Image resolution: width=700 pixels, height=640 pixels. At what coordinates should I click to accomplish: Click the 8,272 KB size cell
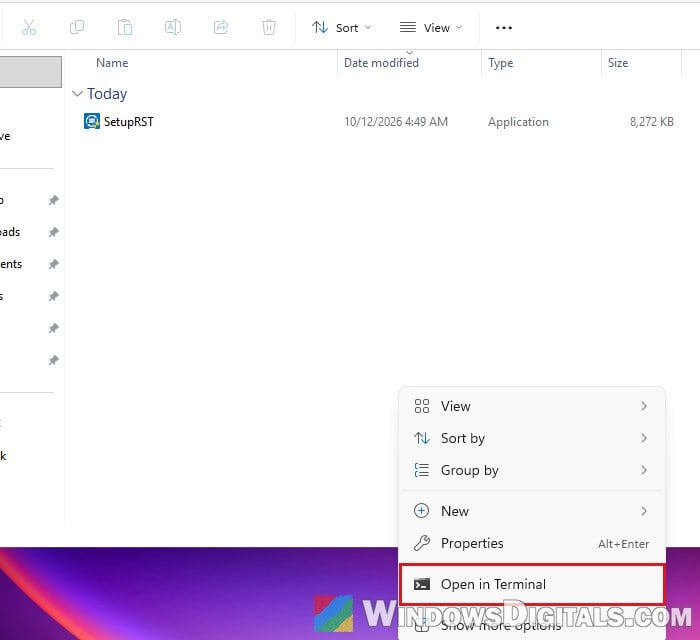[x=652, y=122]
